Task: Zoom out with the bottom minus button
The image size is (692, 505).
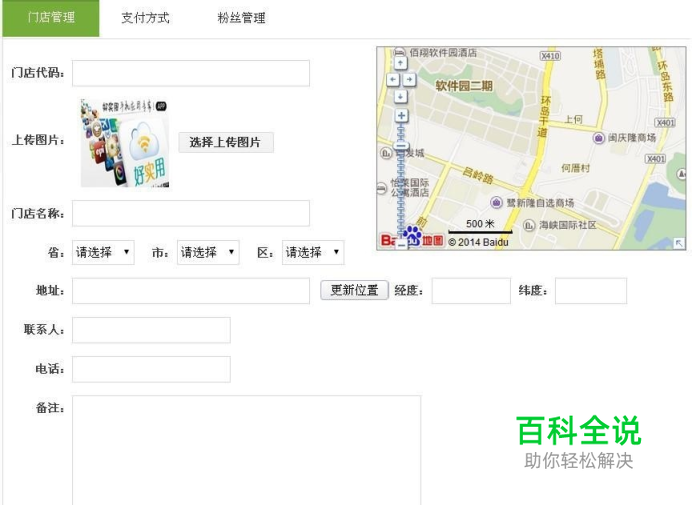Action: pos(401,244)
